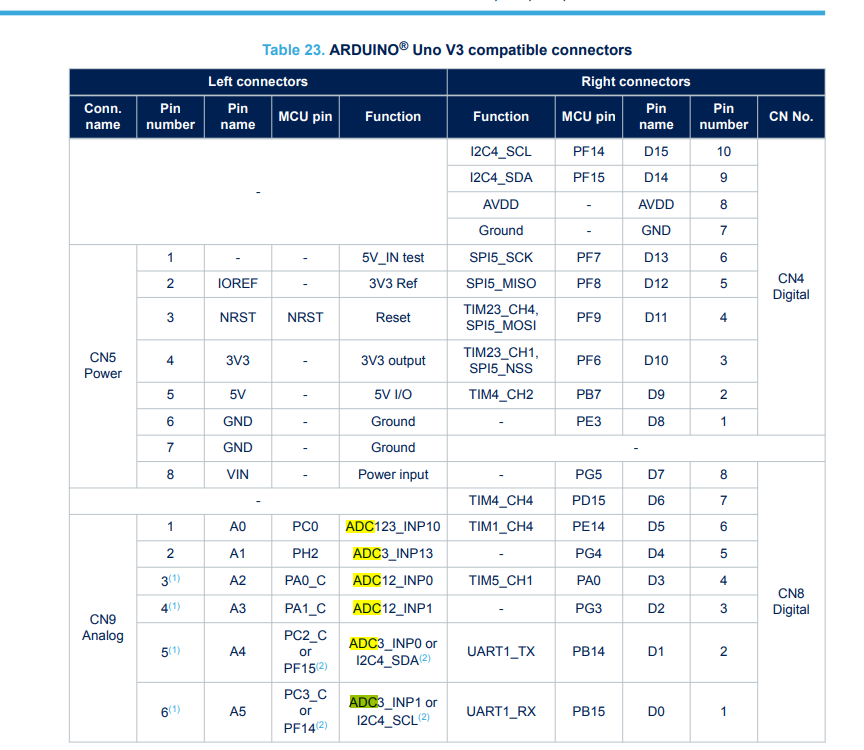864x750 pixels.
Task: Click pin name 'D15'
Action: pos(656,152)
